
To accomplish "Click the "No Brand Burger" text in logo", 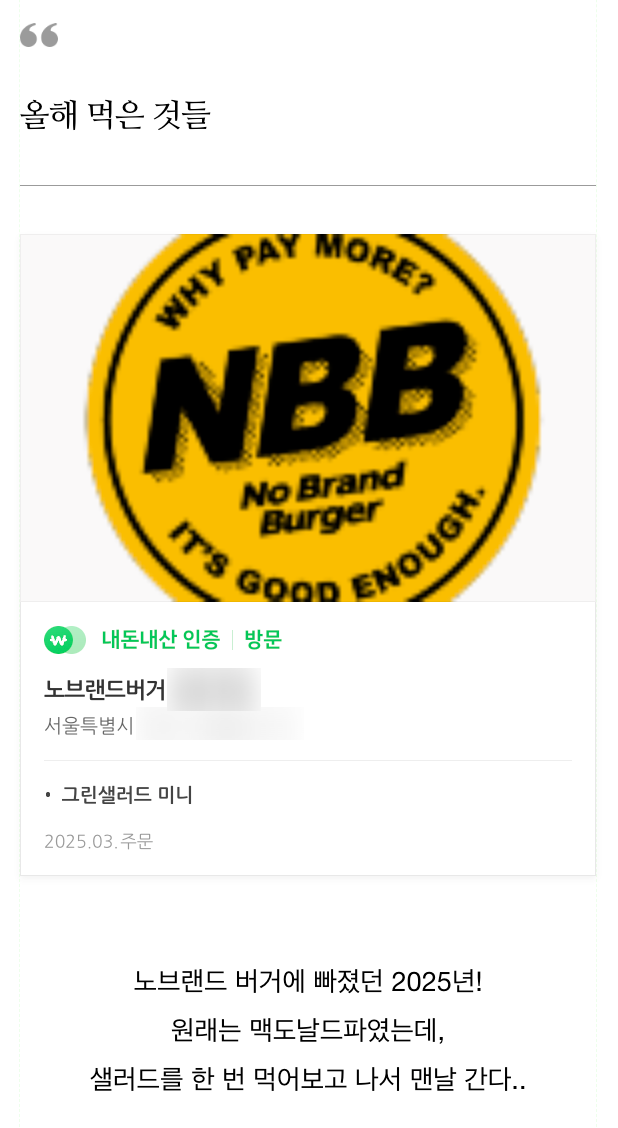I will 322,501.
